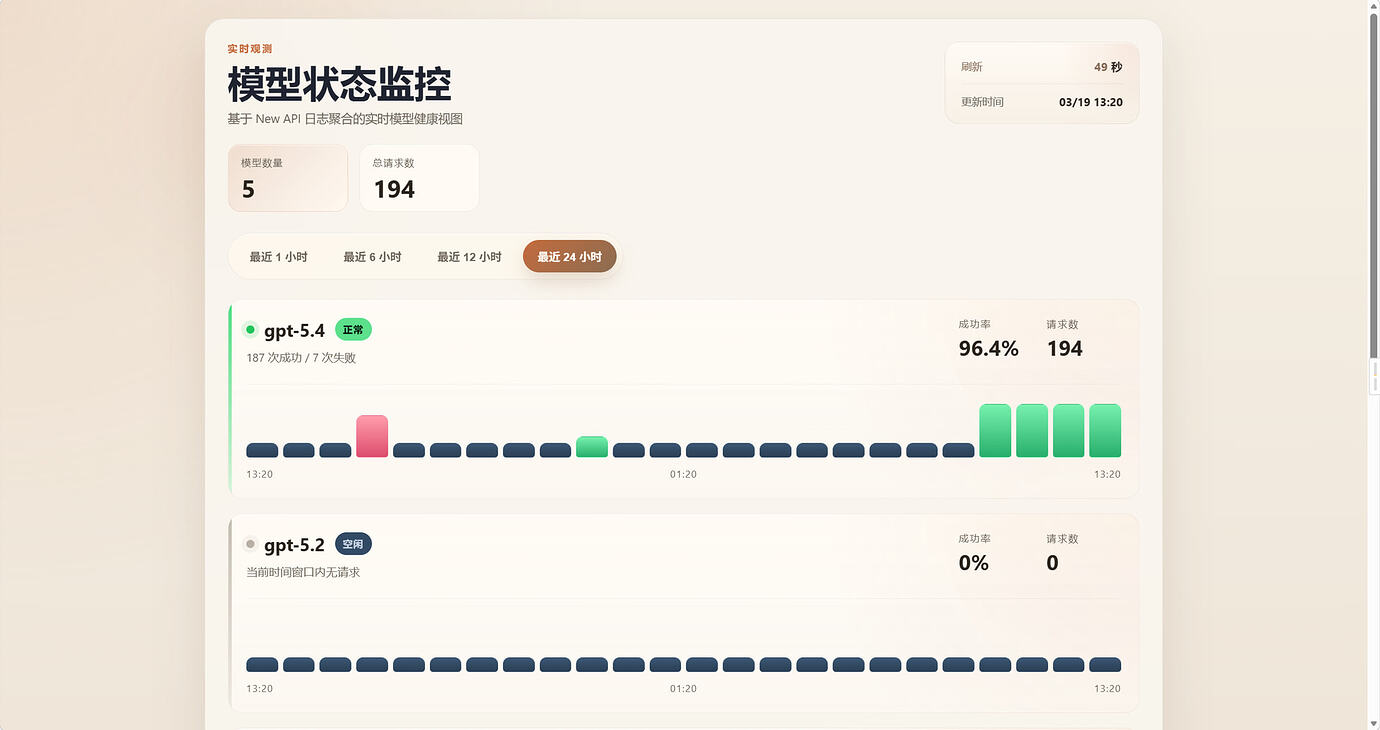This screenshot has width=1380, height=730.
Task: Click the 194 request count in gpt-5.4 card
Action: (x=1065, y=348)
